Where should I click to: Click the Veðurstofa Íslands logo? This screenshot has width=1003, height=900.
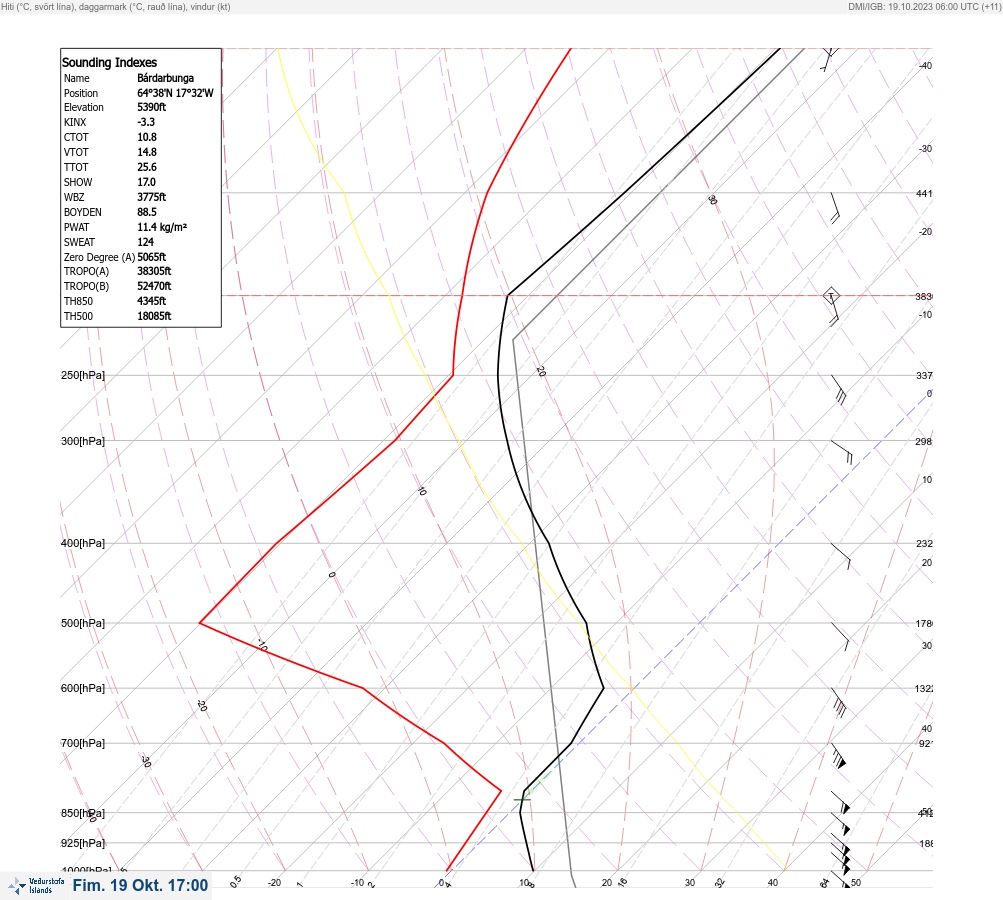pos(36,886)
